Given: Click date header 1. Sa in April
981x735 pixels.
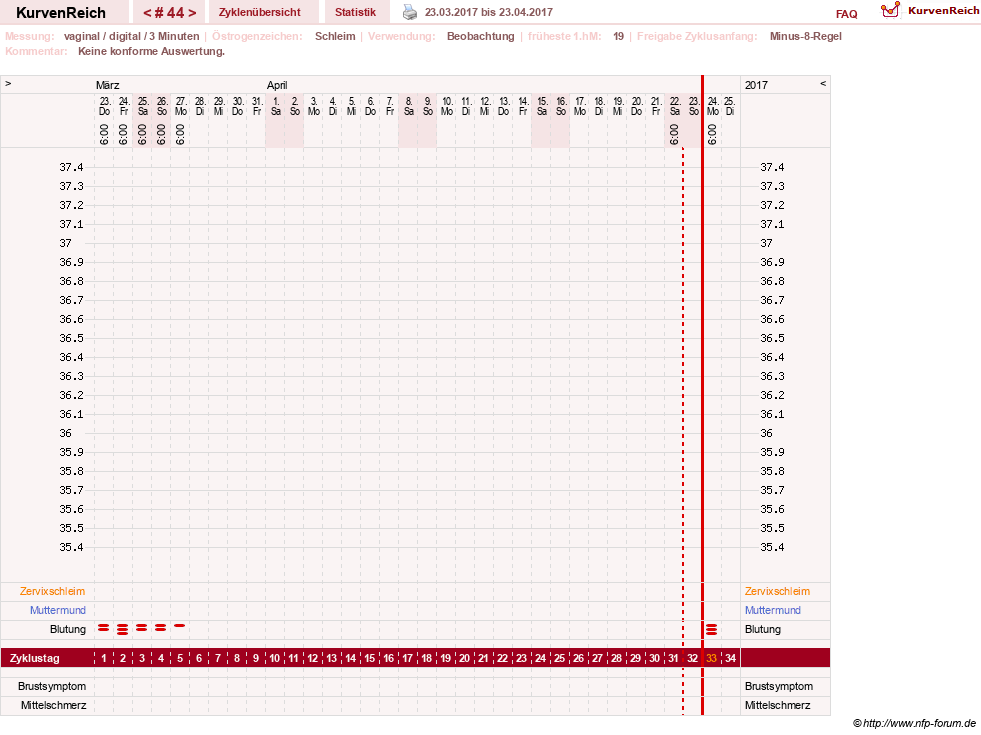Looking at the screenshot, I should (x=275, y=106).
